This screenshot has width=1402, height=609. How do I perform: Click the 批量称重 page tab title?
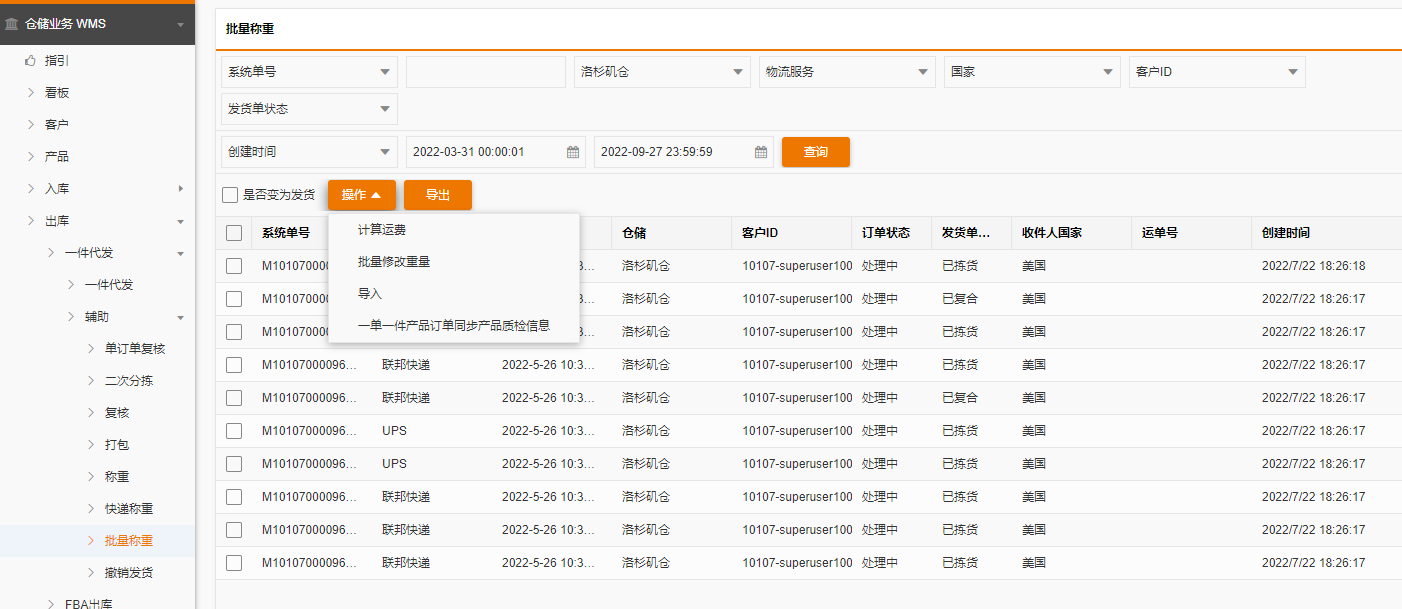[x=250, y=29]
